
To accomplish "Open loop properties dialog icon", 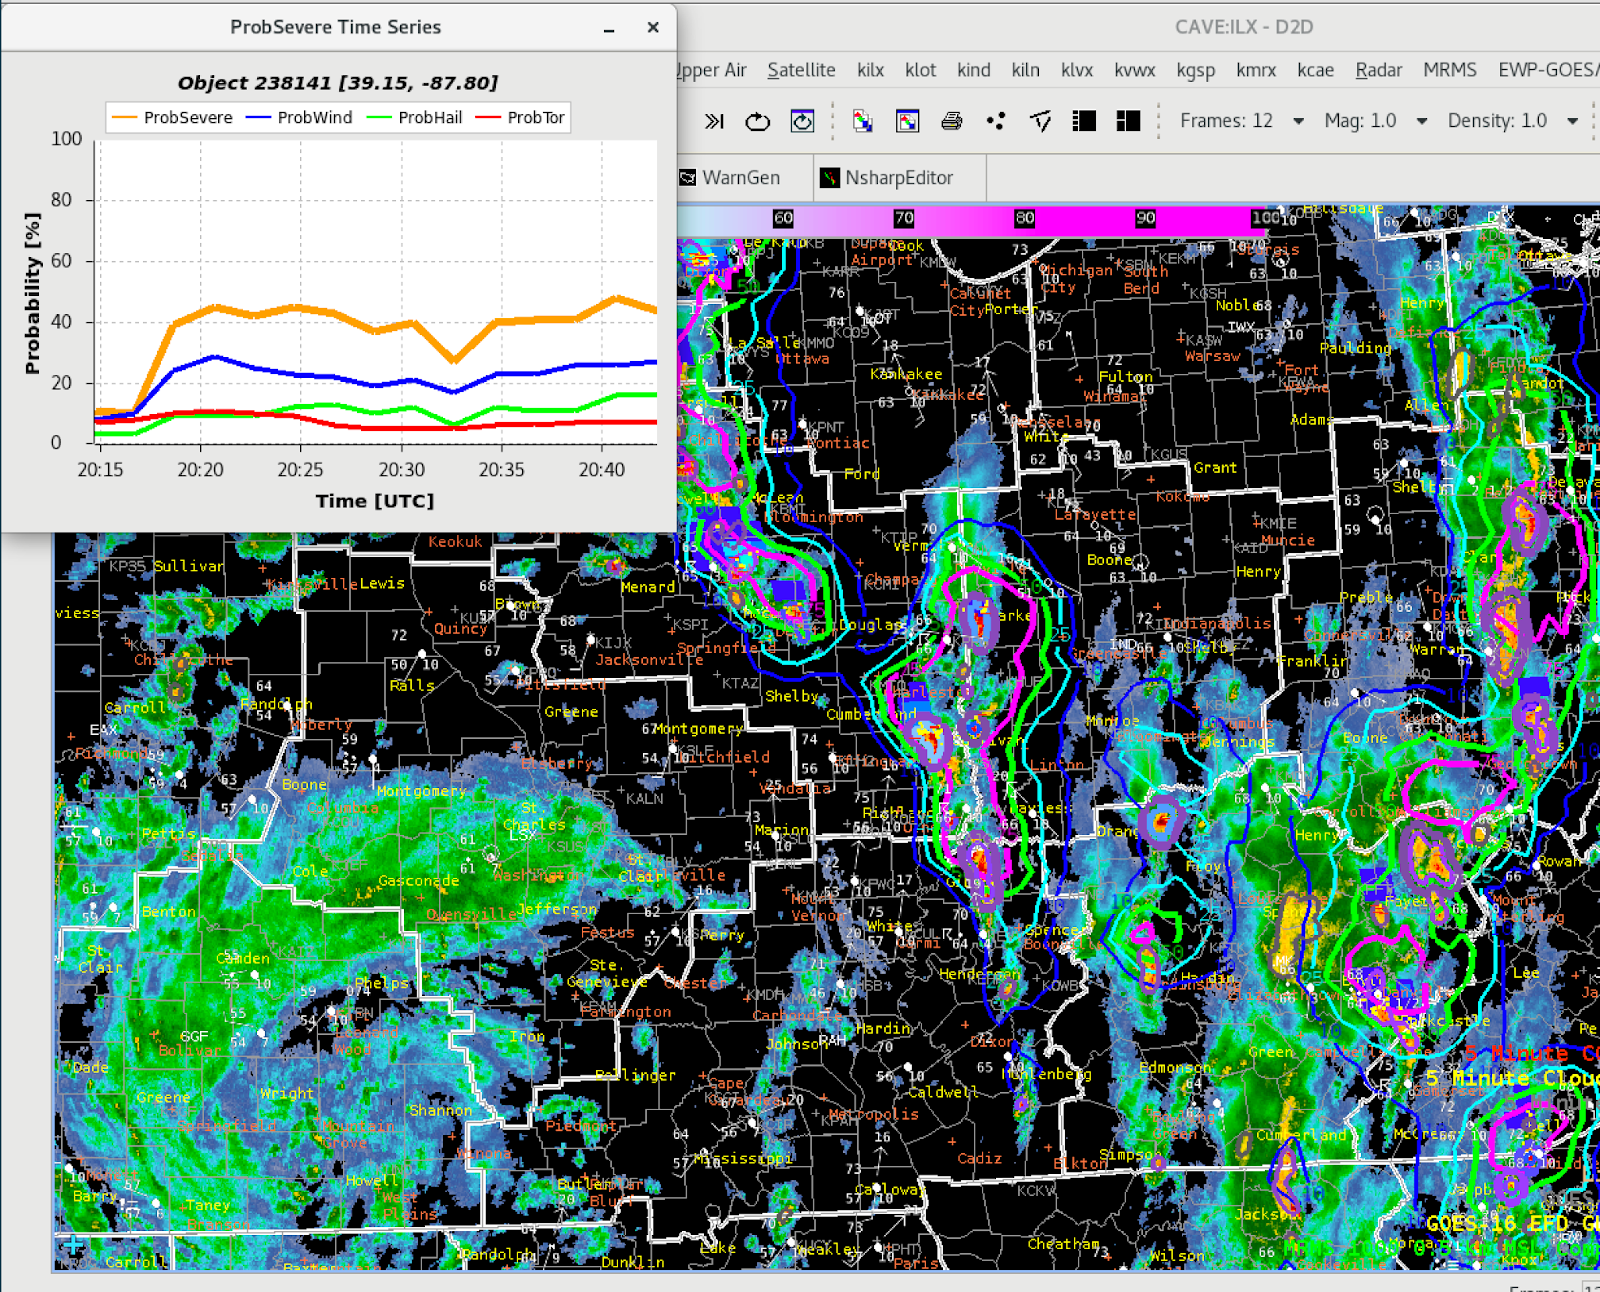I will click(802, 121).
